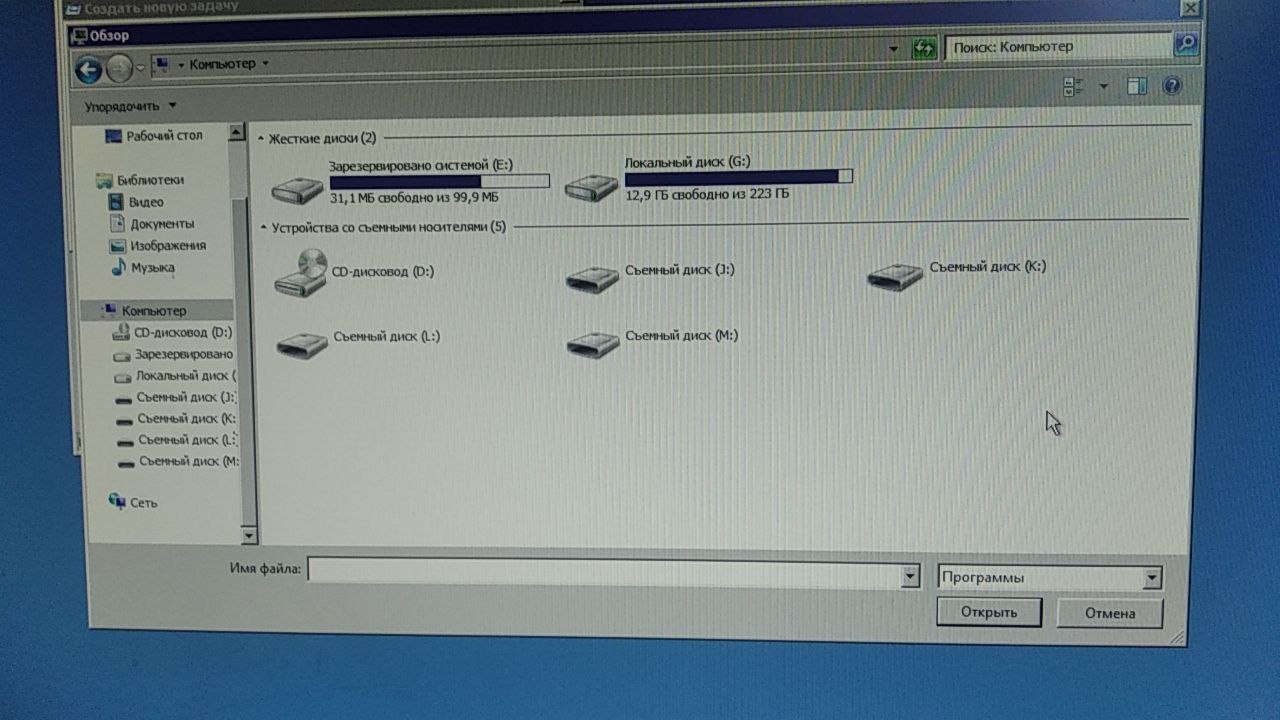Click the 'Локальный диск (G:)' drive icon
1280x720 pixels.
click(592, 187)
